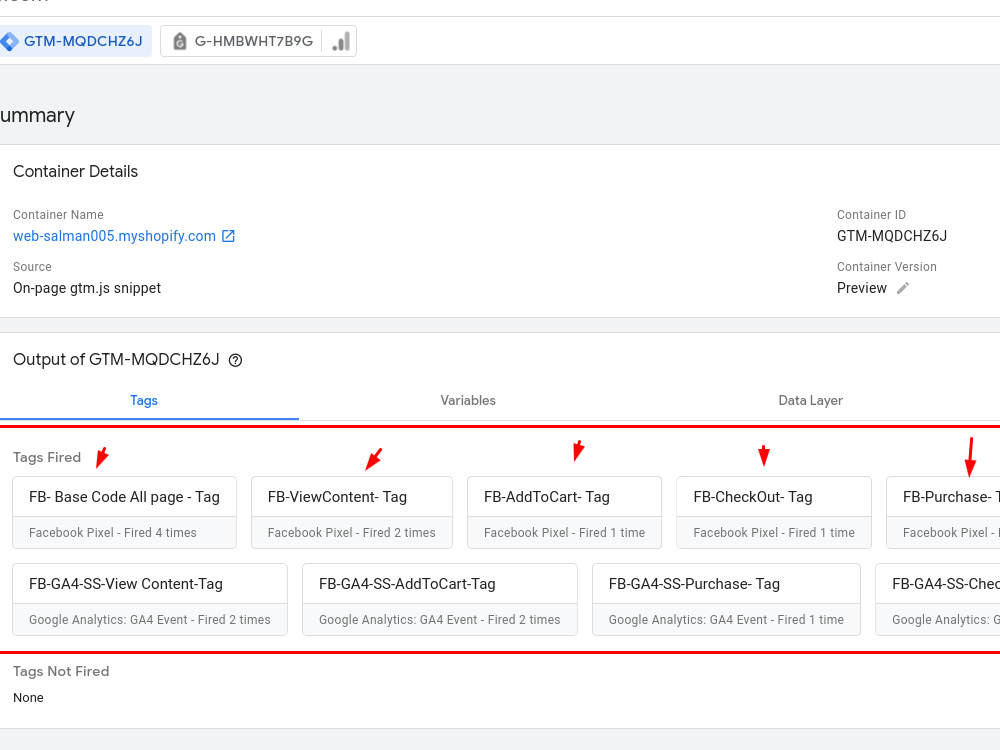The image size is (1000, 750).
Task: Click 'Facebook Pixel - Fired 2 times' text
Action: point(351,533)
